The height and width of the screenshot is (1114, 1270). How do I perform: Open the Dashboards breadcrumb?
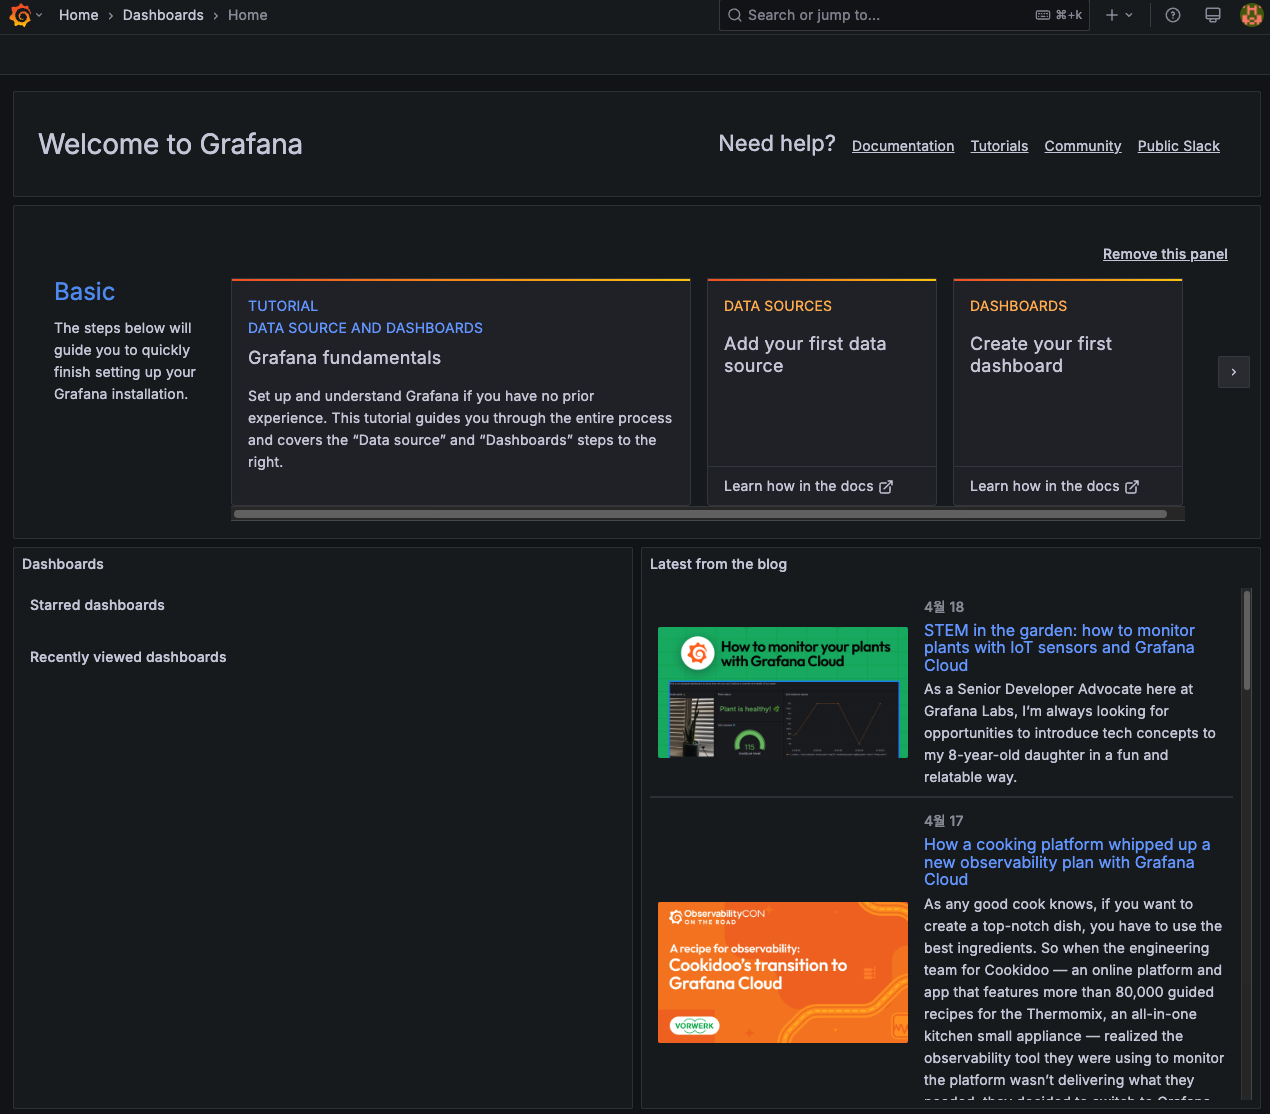coord(163,15)
